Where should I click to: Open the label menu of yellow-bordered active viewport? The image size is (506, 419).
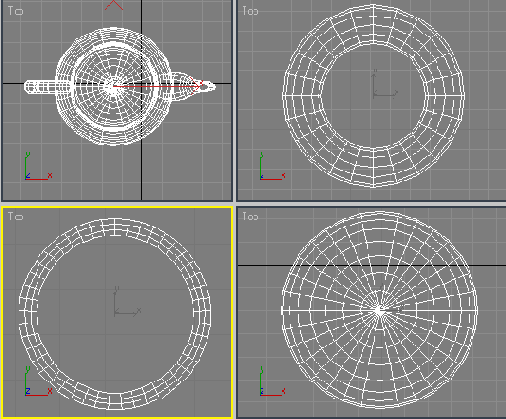click(x=15, y=216)
